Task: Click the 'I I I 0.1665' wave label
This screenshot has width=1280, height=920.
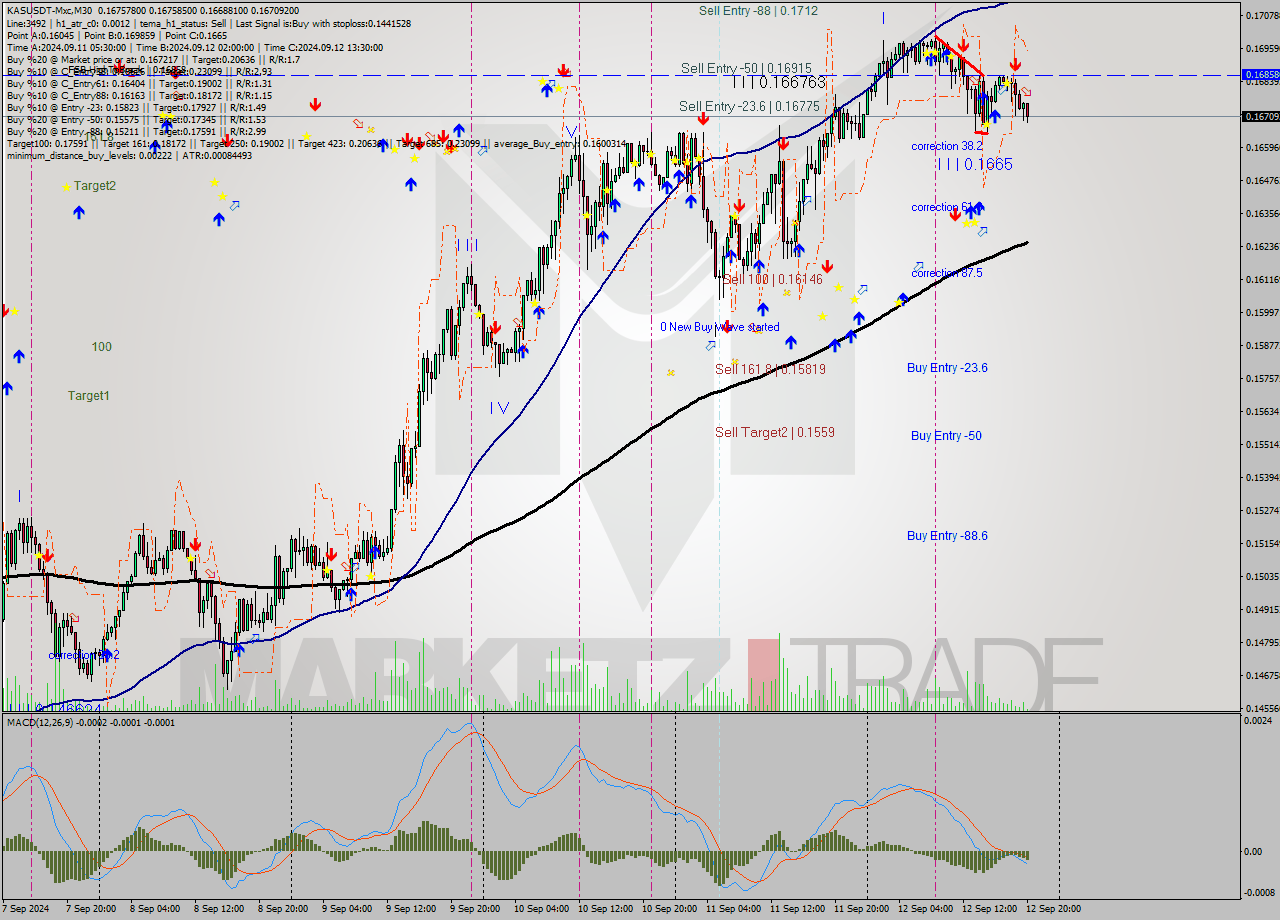Action: [975, 164]
